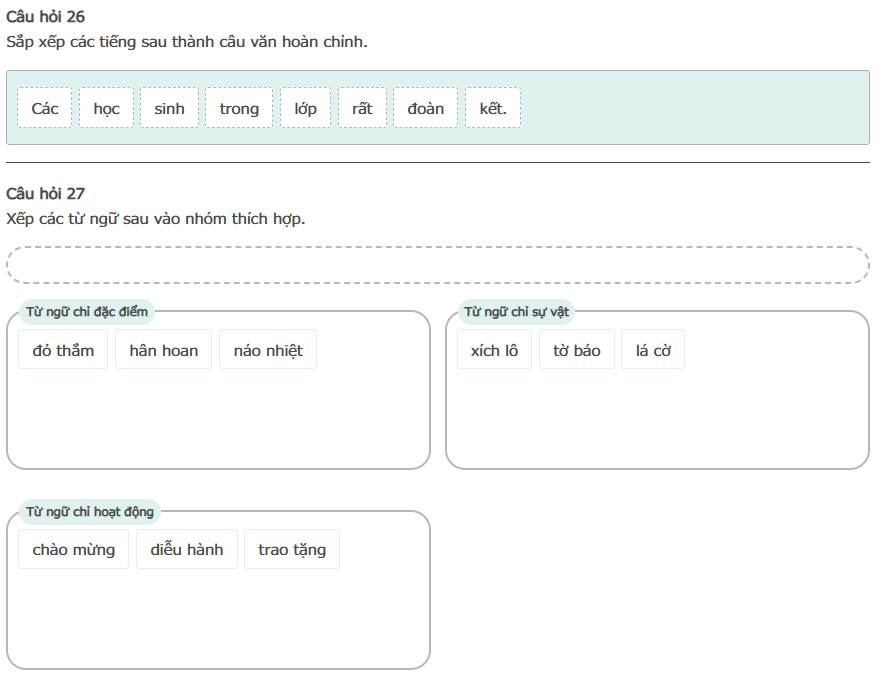
Task: Click the 'rất' word tile
Action: 362,108
